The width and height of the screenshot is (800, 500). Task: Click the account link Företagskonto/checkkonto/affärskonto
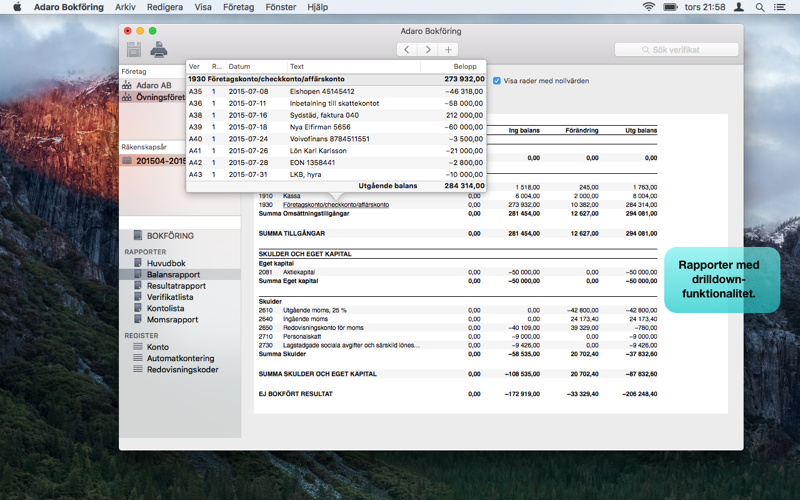[336, 205]
